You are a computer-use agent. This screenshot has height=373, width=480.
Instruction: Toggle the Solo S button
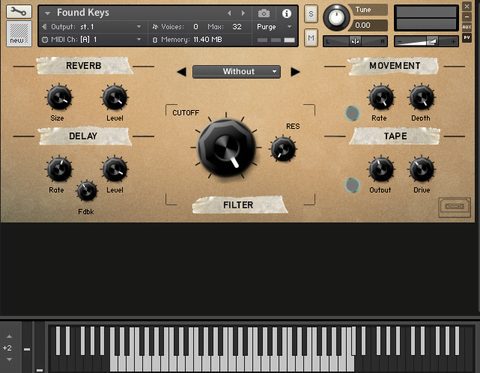[x=311, y=14]
